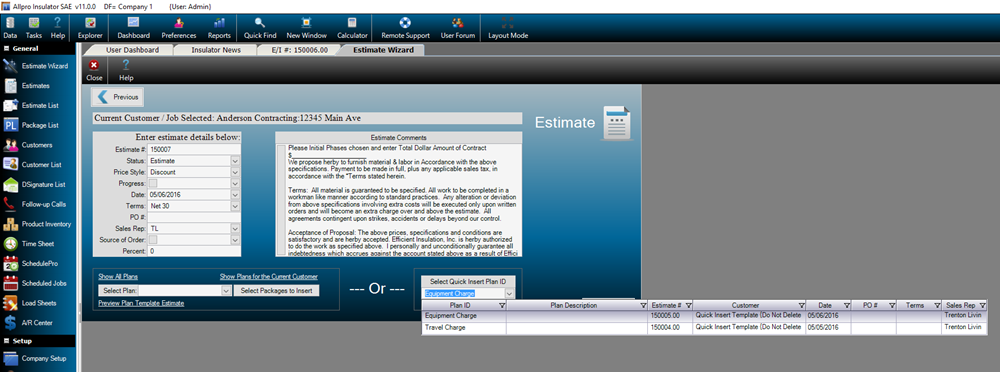1000x372 pixels.
Task: Open the Select Plan combo box
Action: [164, 290]
